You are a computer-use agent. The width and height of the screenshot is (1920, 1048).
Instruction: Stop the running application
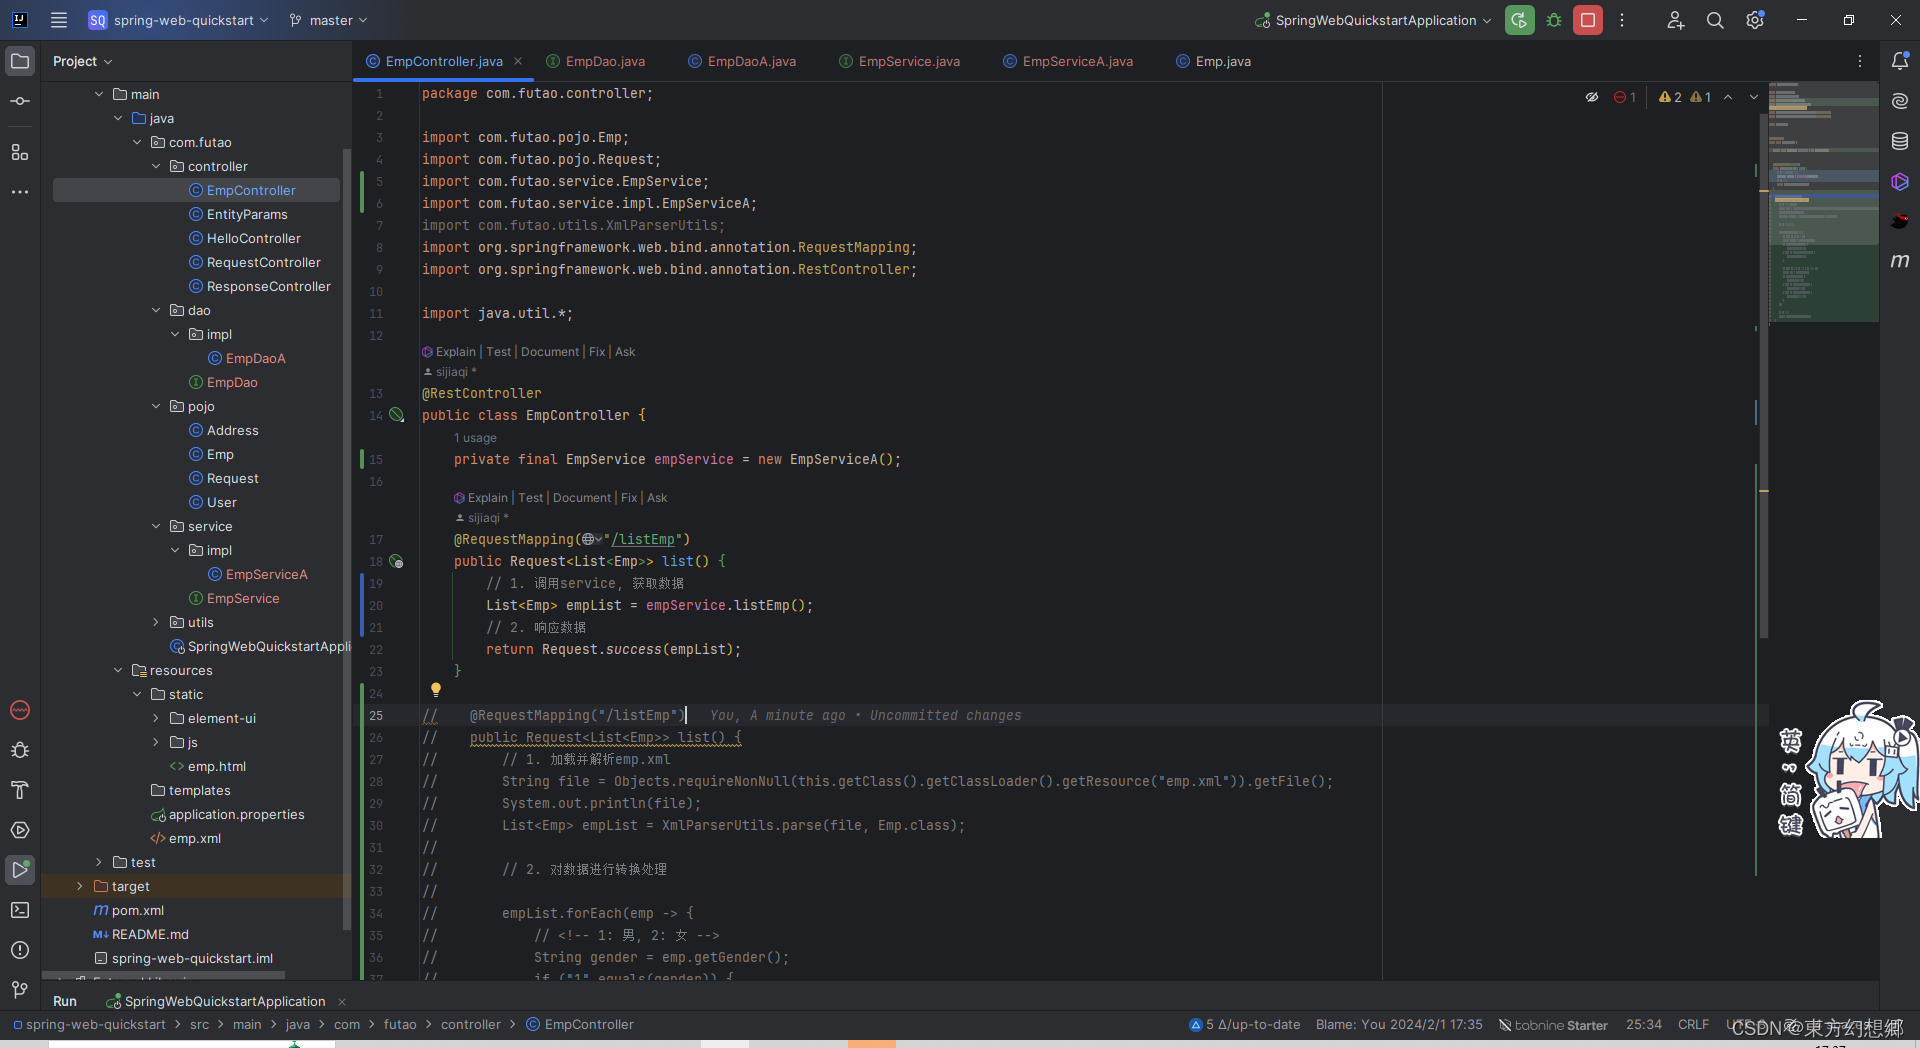point(1588,20)
